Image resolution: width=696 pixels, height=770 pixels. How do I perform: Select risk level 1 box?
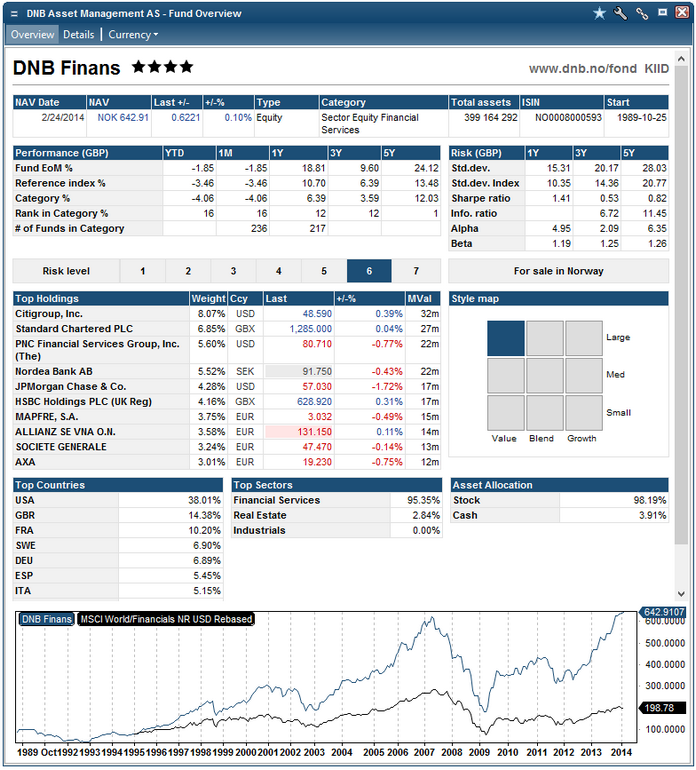click(142, 271)
